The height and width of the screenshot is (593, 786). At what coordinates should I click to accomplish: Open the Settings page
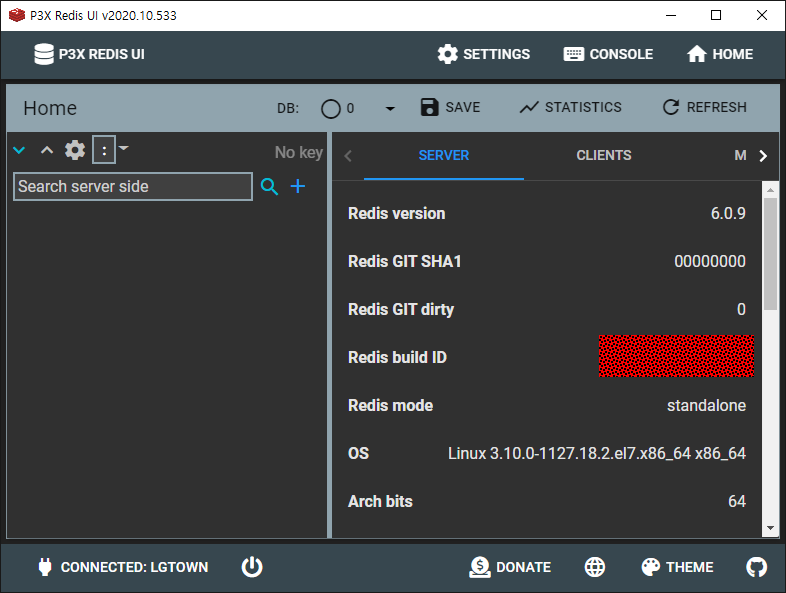tap(483, 54)
